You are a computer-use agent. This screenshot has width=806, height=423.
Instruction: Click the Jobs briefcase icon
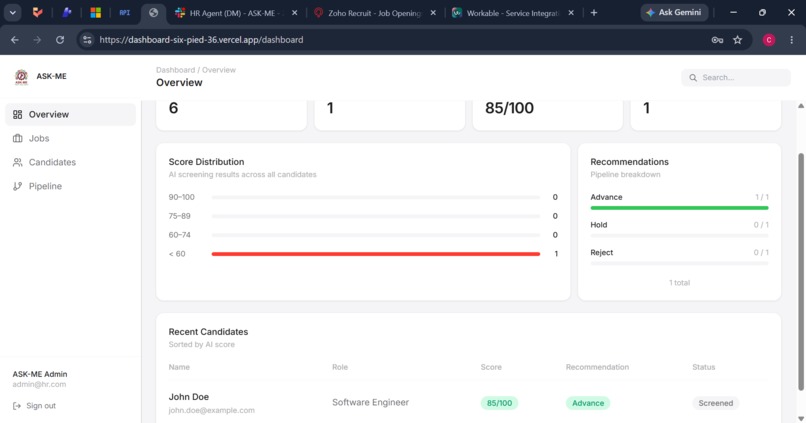(17, 138)
